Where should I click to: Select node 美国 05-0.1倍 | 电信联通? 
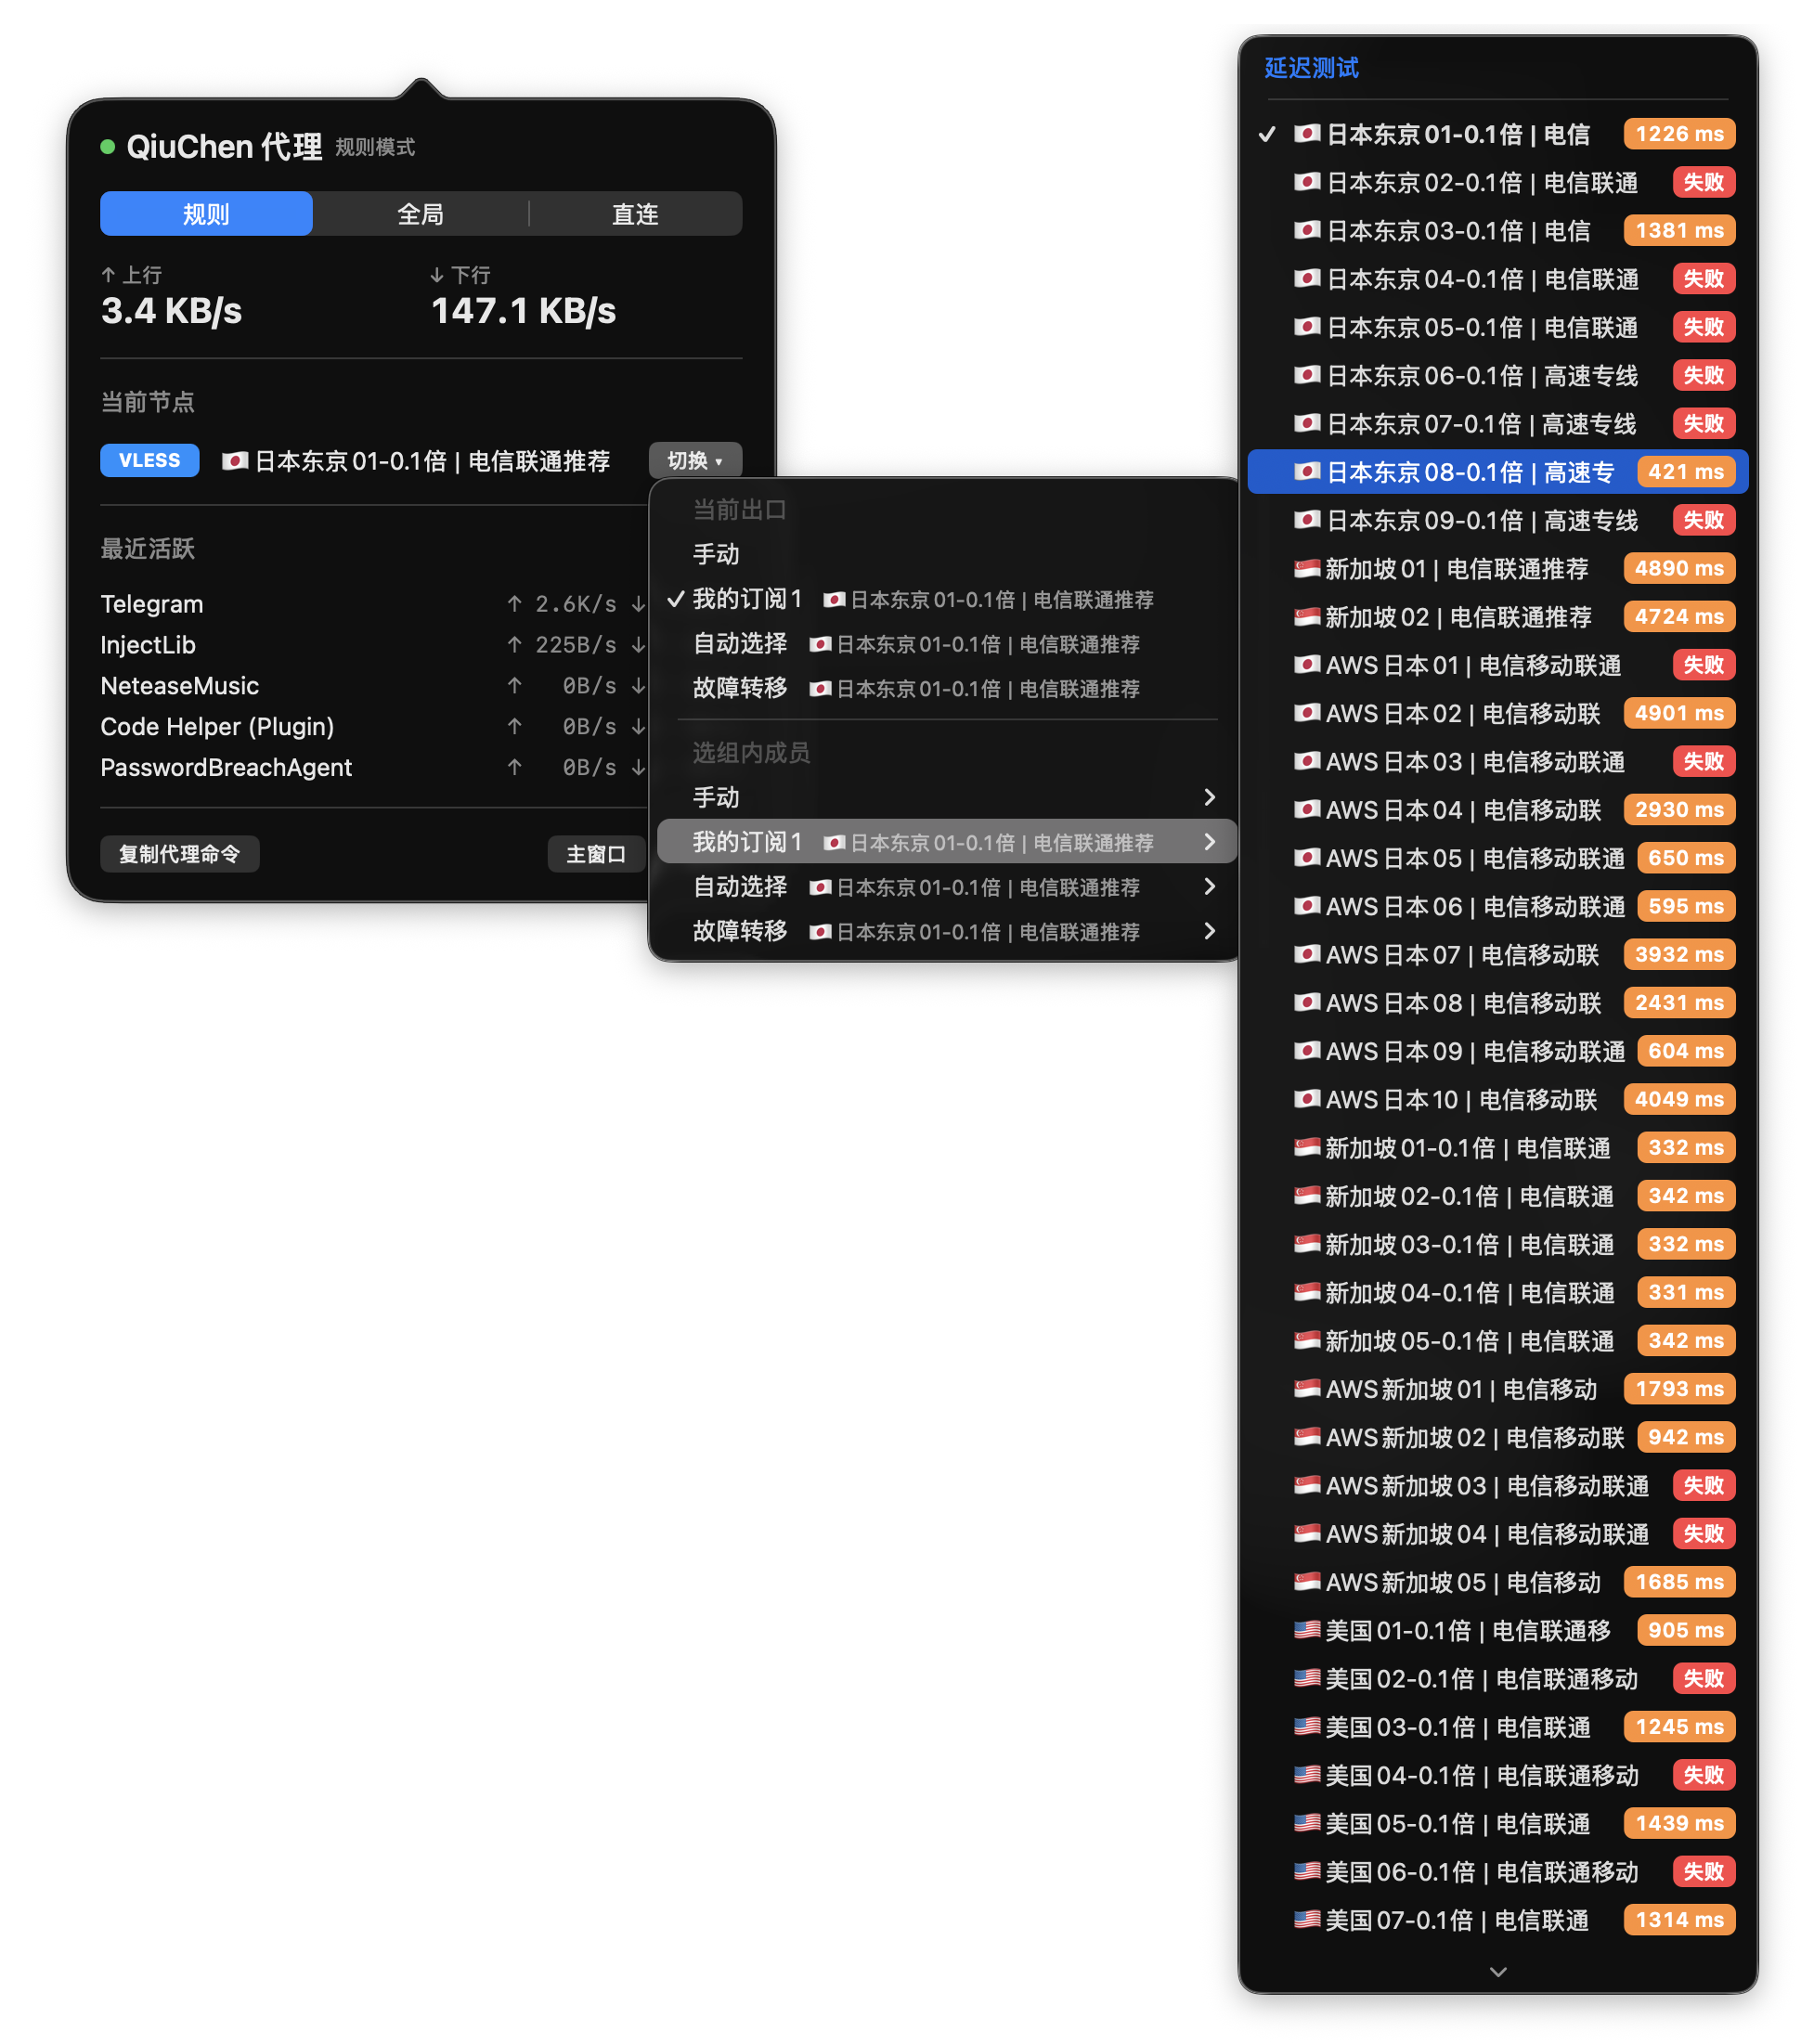pyautogui.click(x=1498, y=1823)
